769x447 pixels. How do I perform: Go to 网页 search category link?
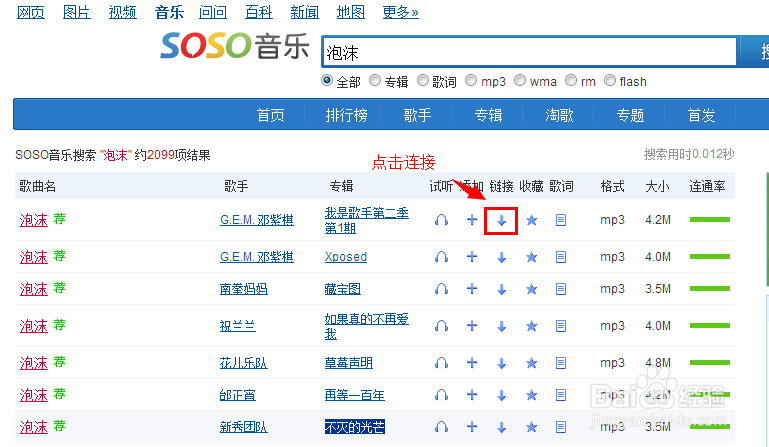(x=31, y=12)
